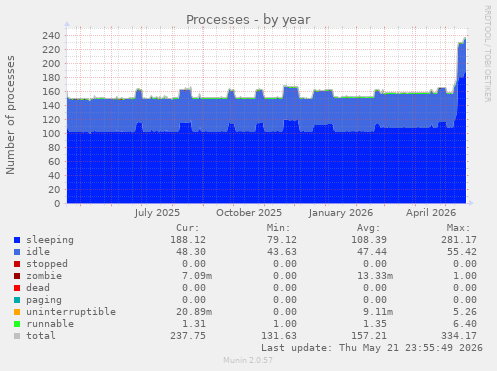Click the runnable maximum value 6.40
The image size is (497, 371).
(x=465, y=324)
